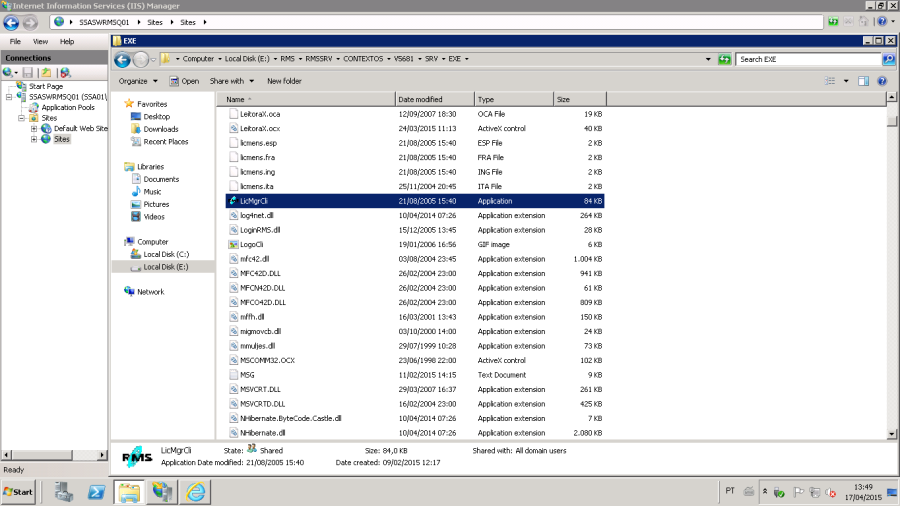Collapse the Sites tree node in Connections
900x506 pixels.
[x=21, y=118]
